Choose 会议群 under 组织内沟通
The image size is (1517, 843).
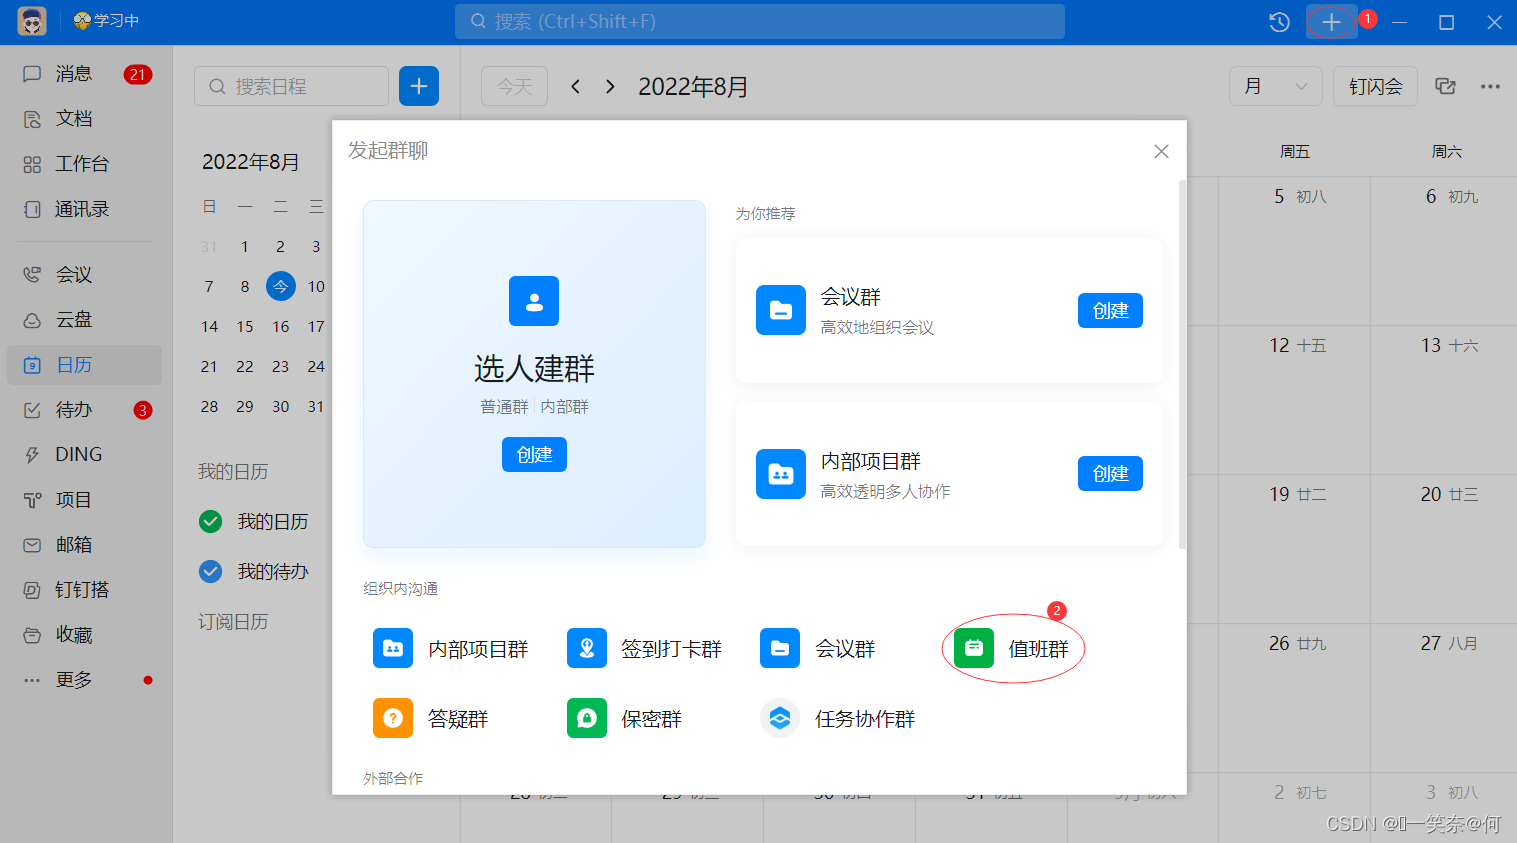[818, 649]
